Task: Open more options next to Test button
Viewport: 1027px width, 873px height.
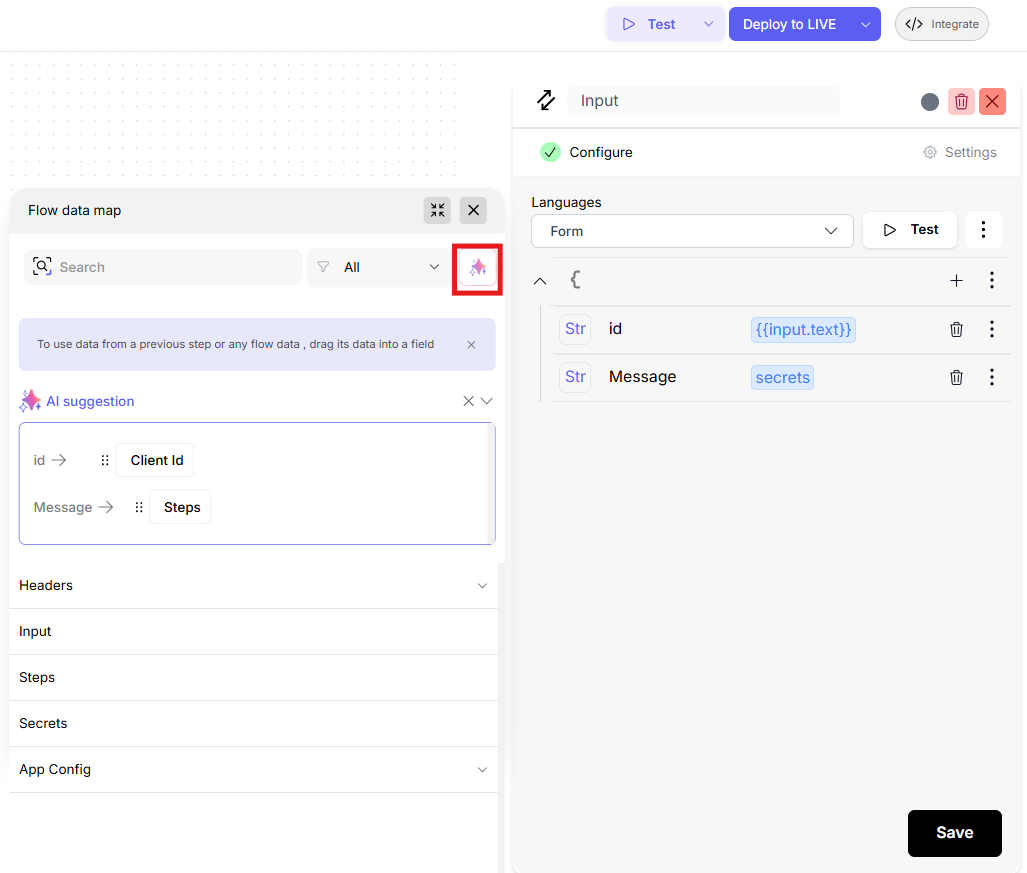Action: [x=983, y=230]
